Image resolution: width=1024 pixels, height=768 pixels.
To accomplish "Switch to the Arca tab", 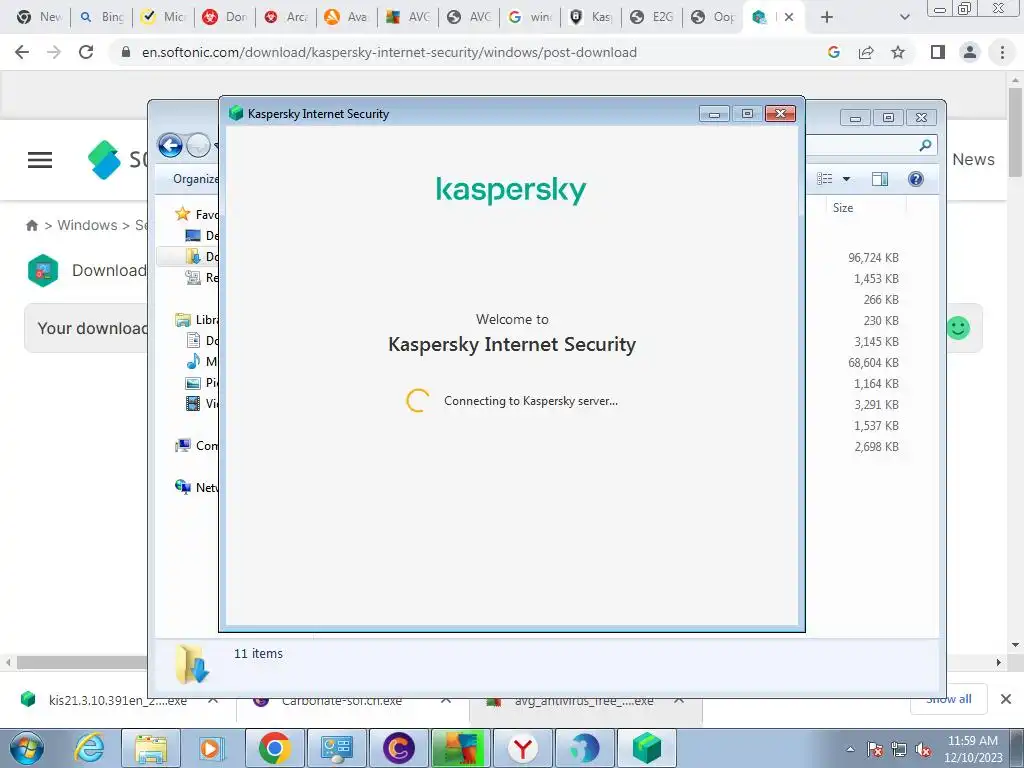I will pyautogui.click(x=287, y=17).
